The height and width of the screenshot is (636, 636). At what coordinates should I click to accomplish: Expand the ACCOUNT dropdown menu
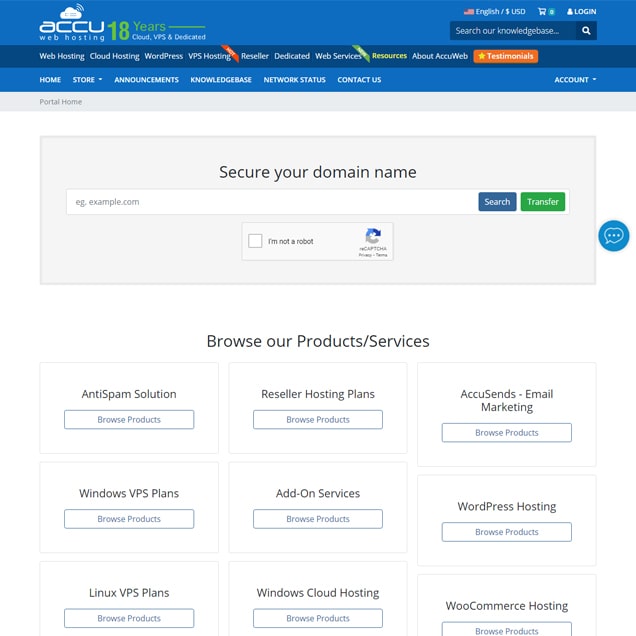(575, 80)
